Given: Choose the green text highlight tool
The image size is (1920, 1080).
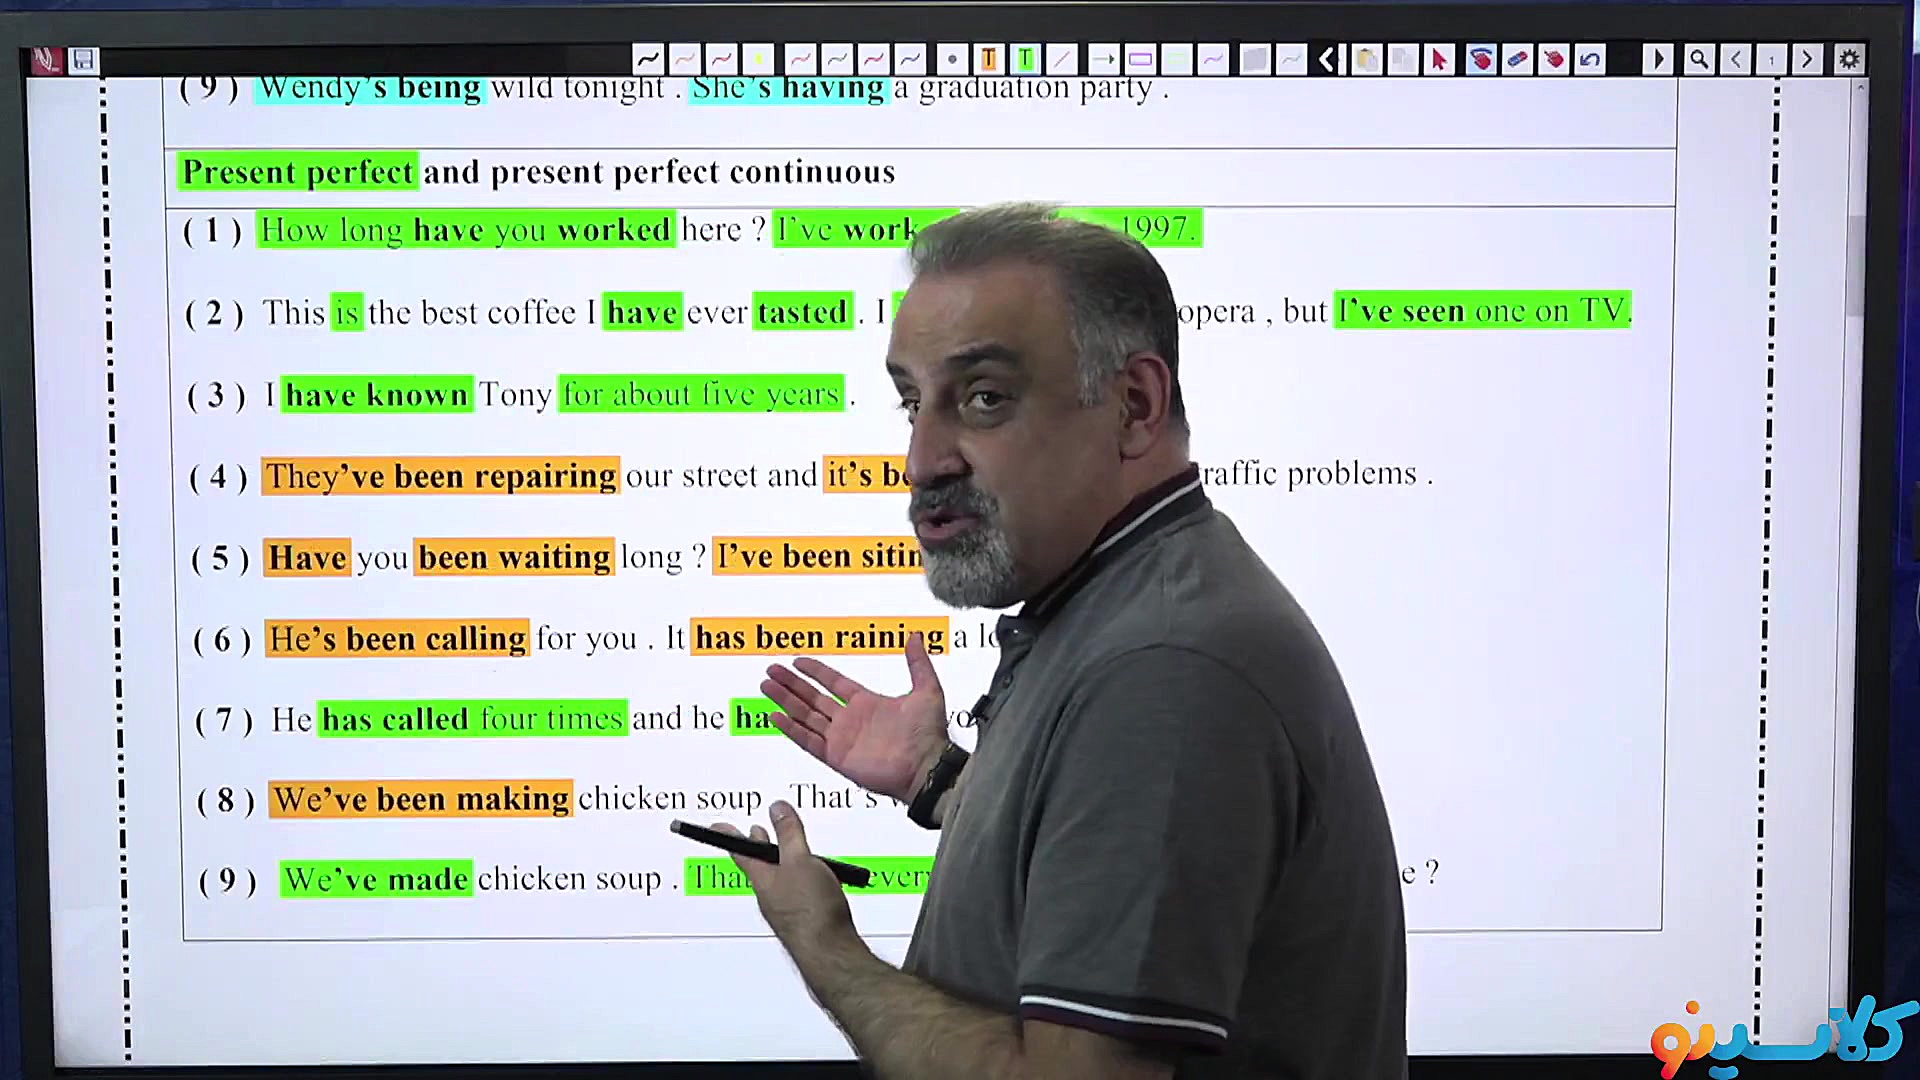Looking at the screenshot, I should tap(1025, 59).
